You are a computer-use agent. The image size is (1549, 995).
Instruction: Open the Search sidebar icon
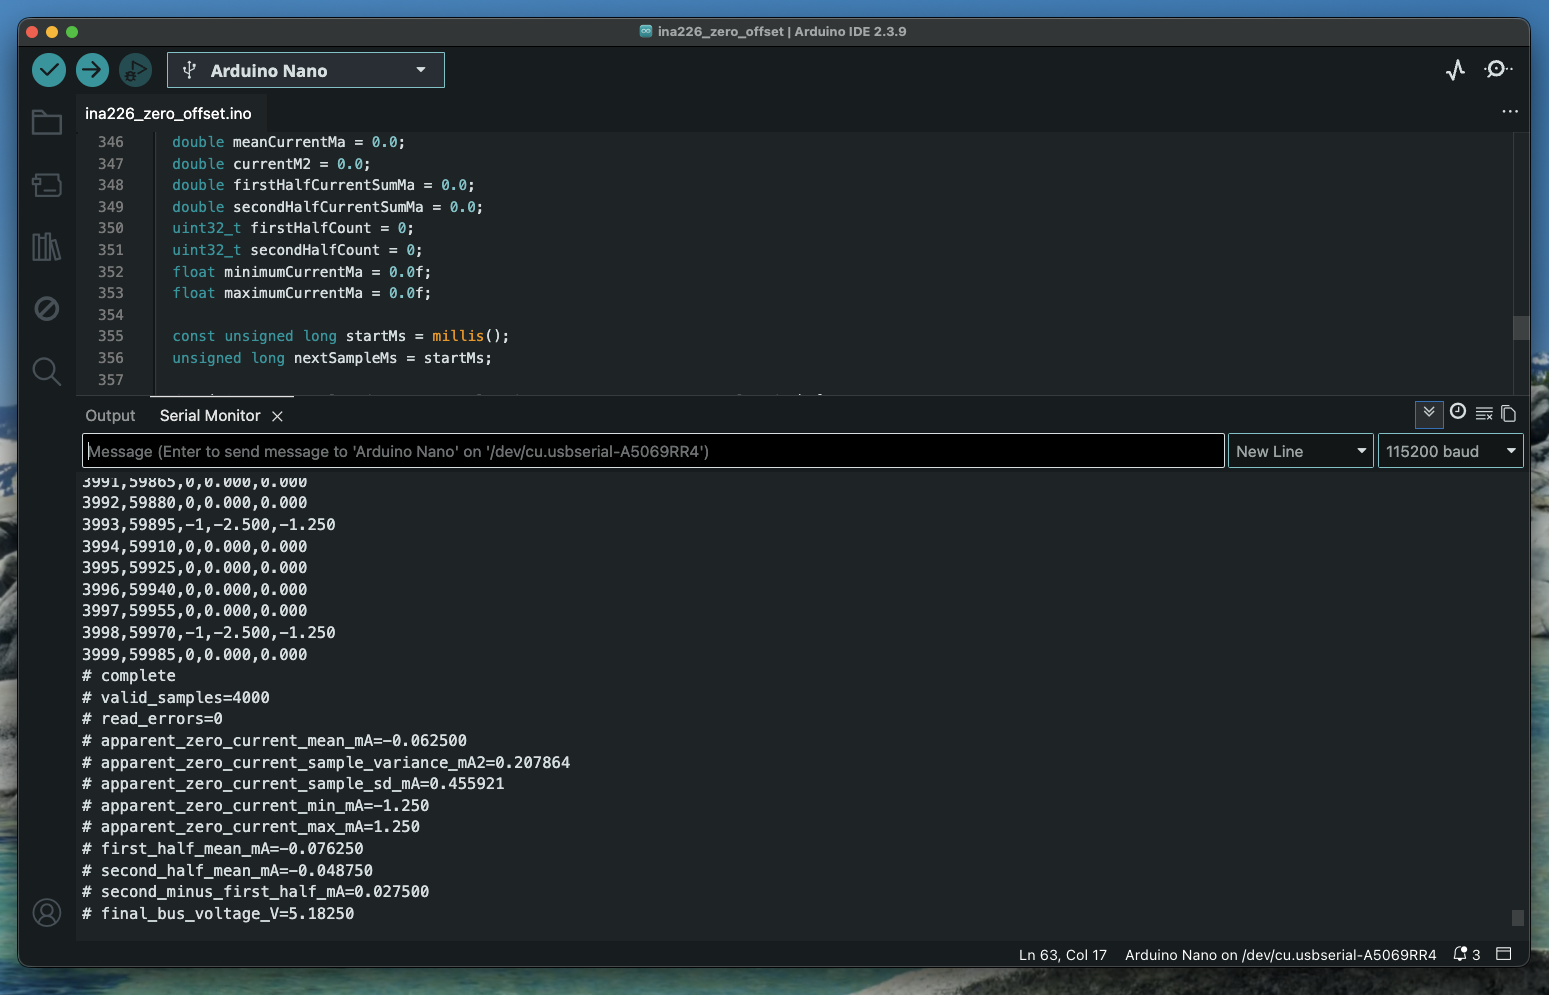coord(47,371)
